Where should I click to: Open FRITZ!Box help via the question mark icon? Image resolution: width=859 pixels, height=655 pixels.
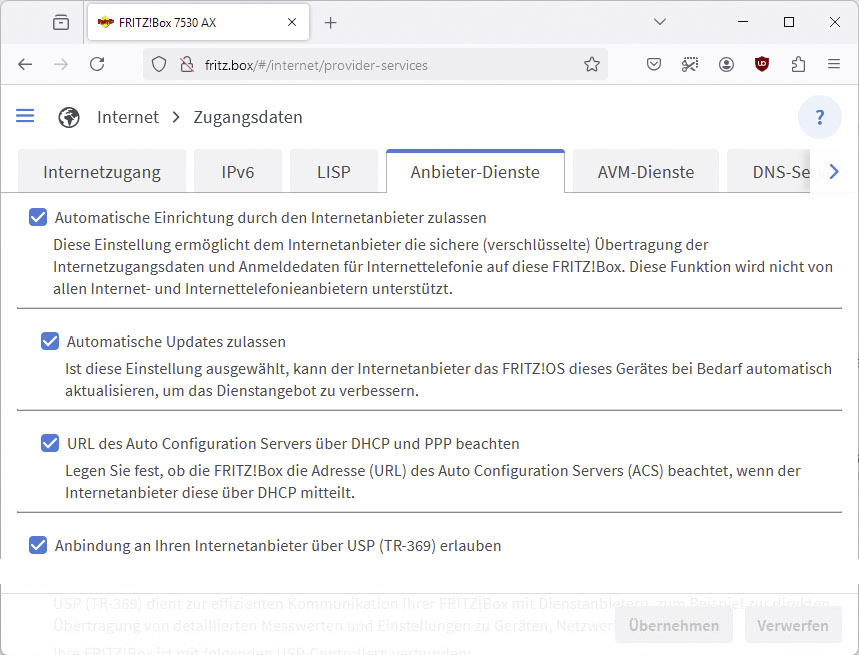click(820, 117)
